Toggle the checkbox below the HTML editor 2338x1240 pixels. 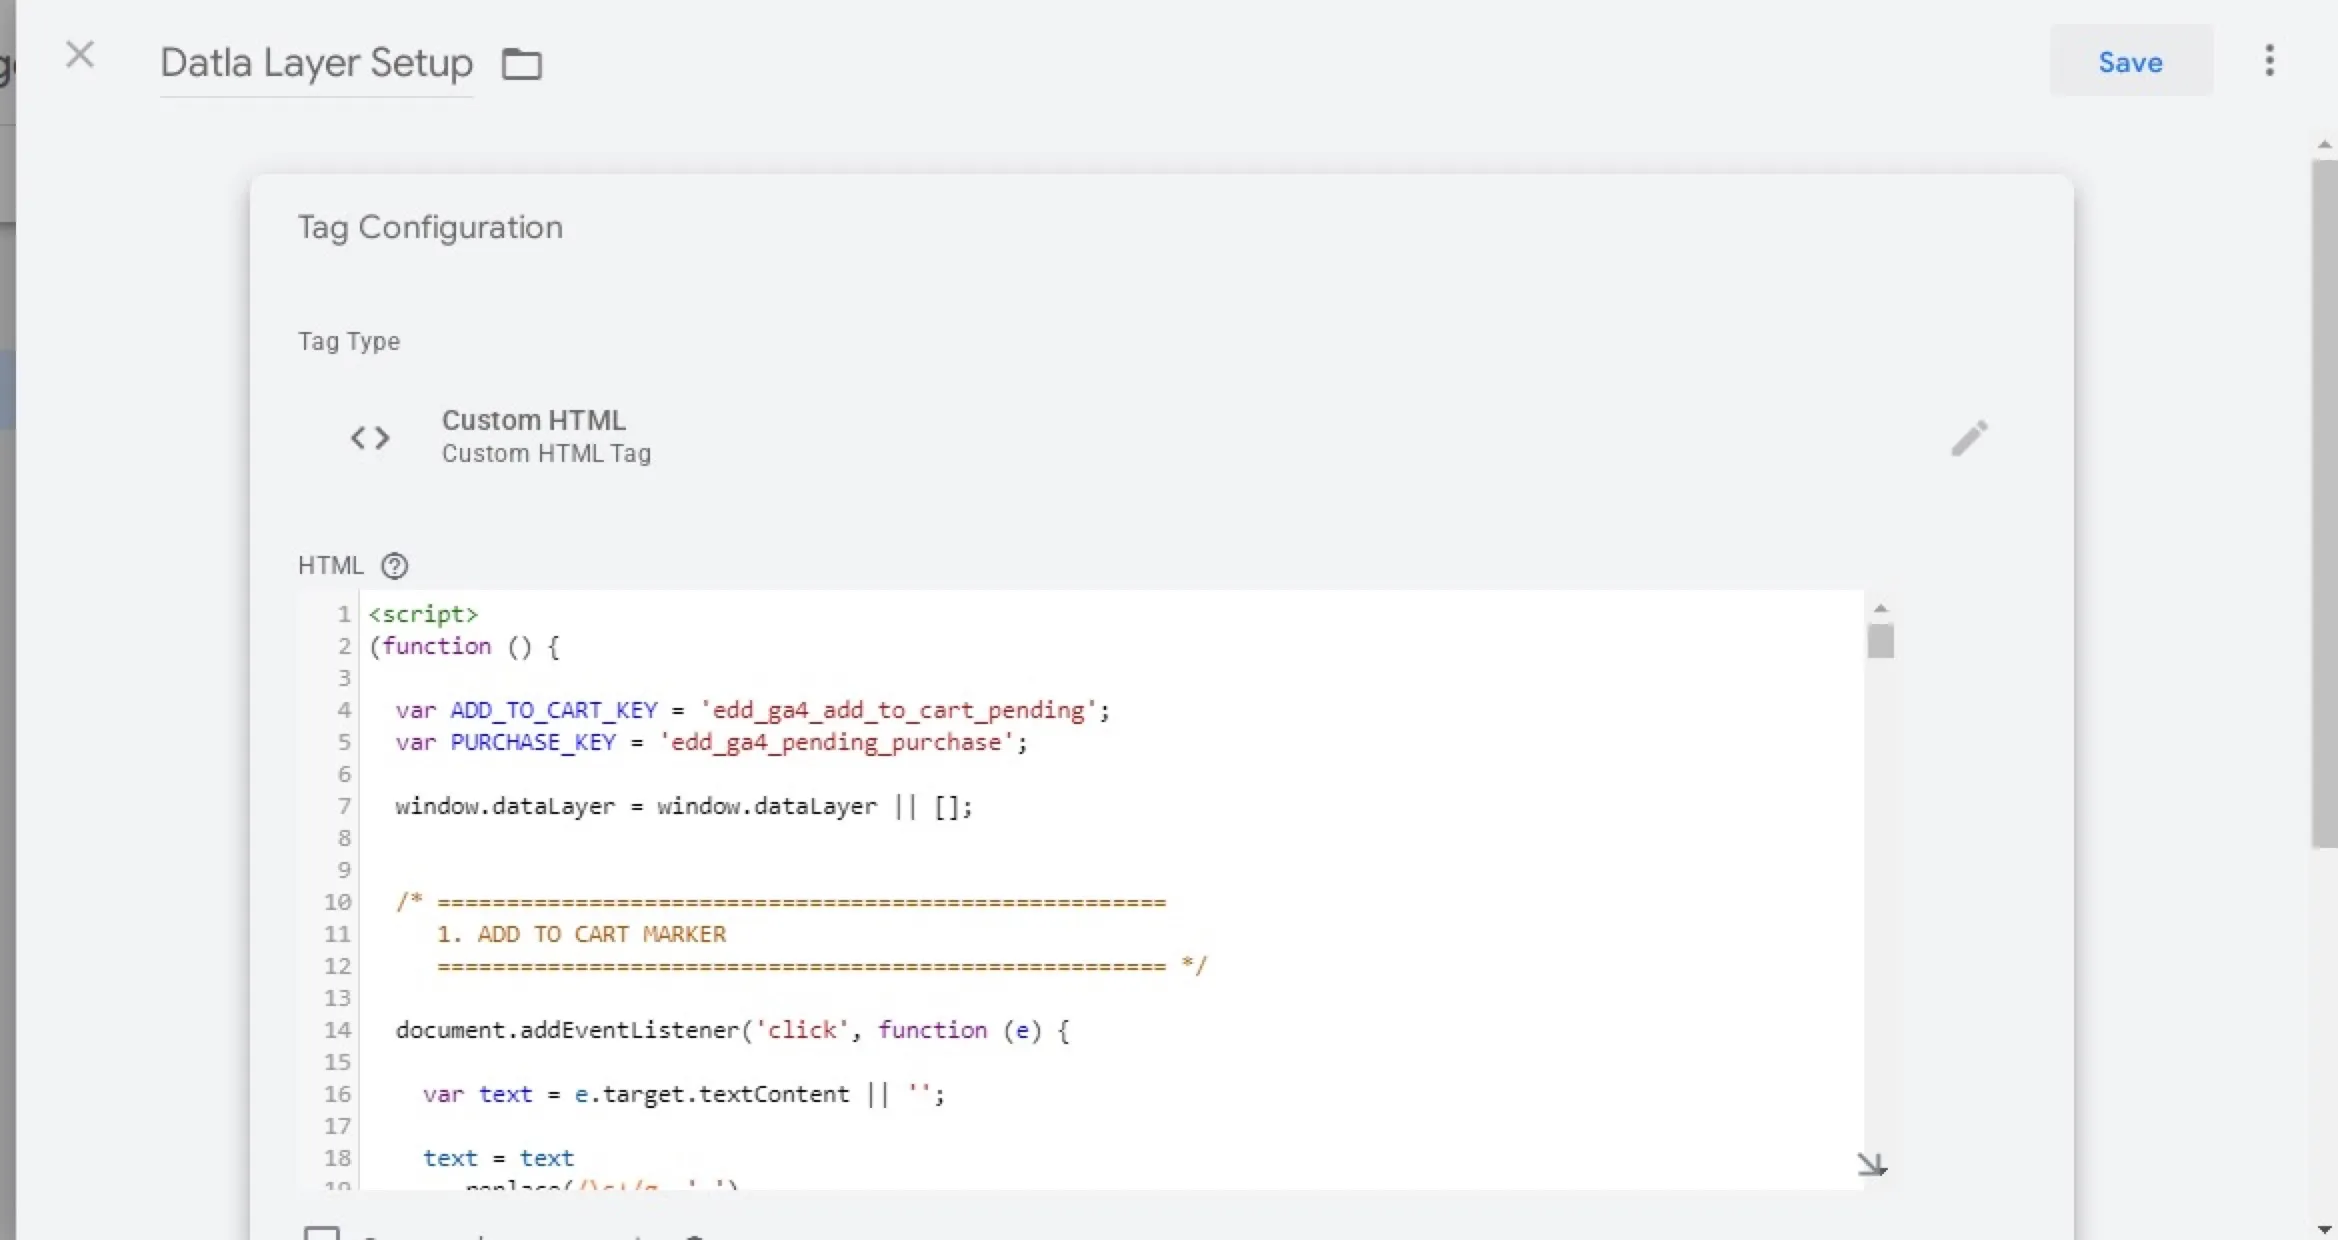[x=322, y=1233]
